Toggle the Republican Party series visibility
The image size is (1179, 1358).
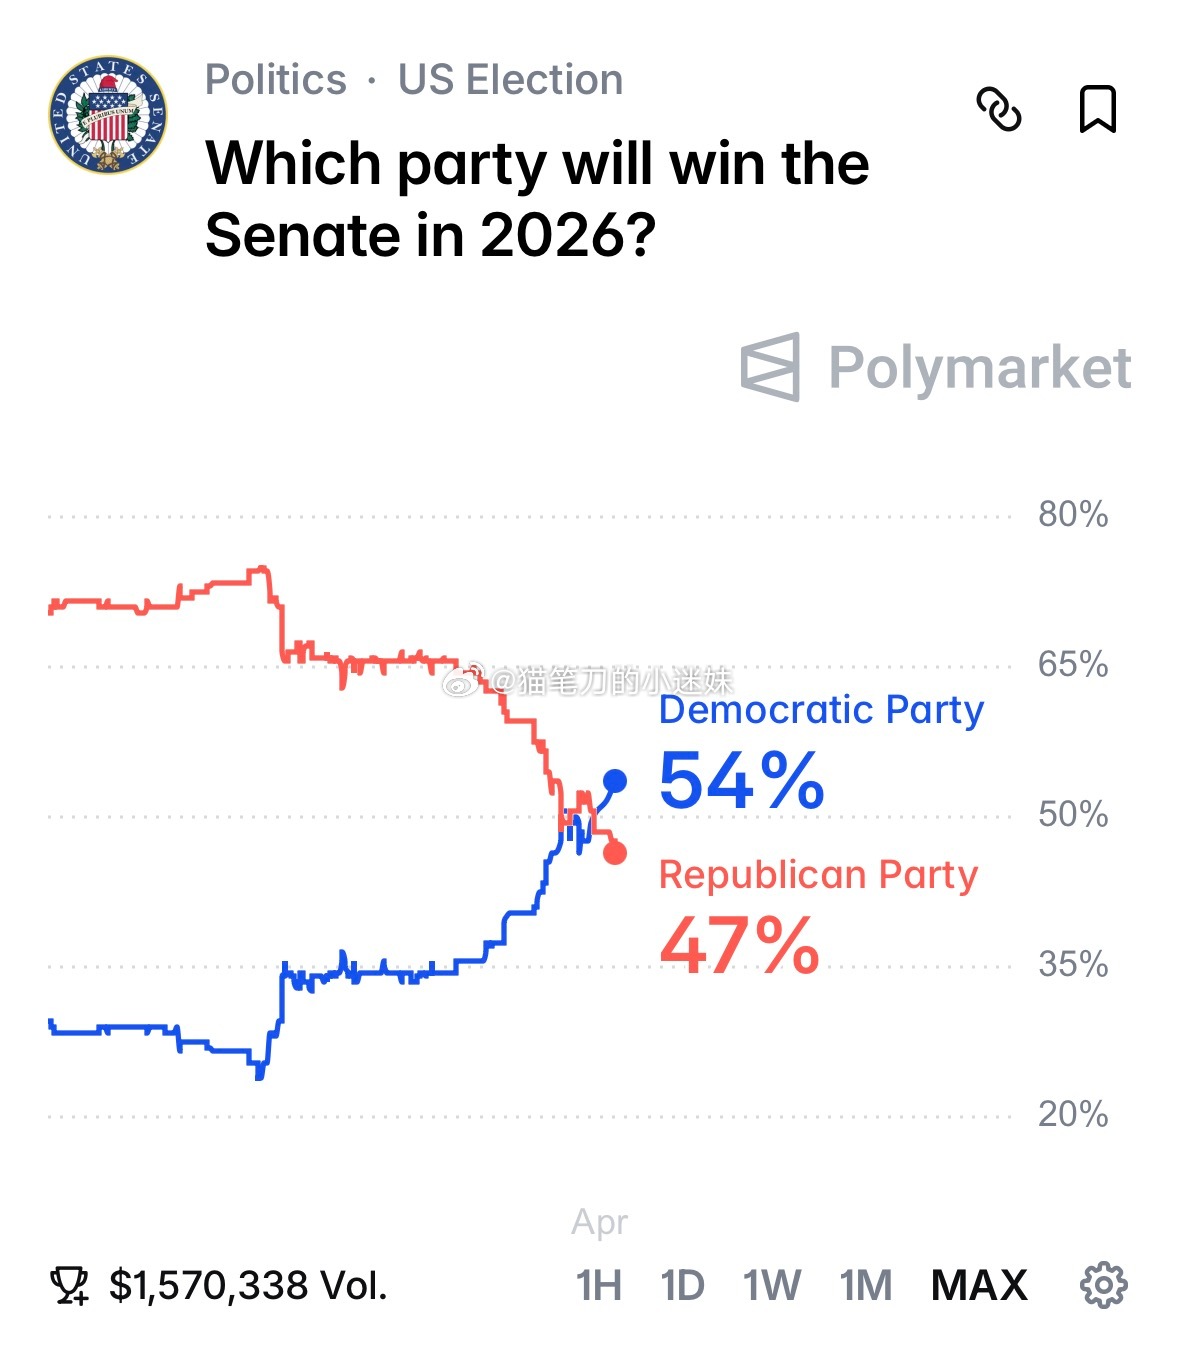[x=817, y=874]
